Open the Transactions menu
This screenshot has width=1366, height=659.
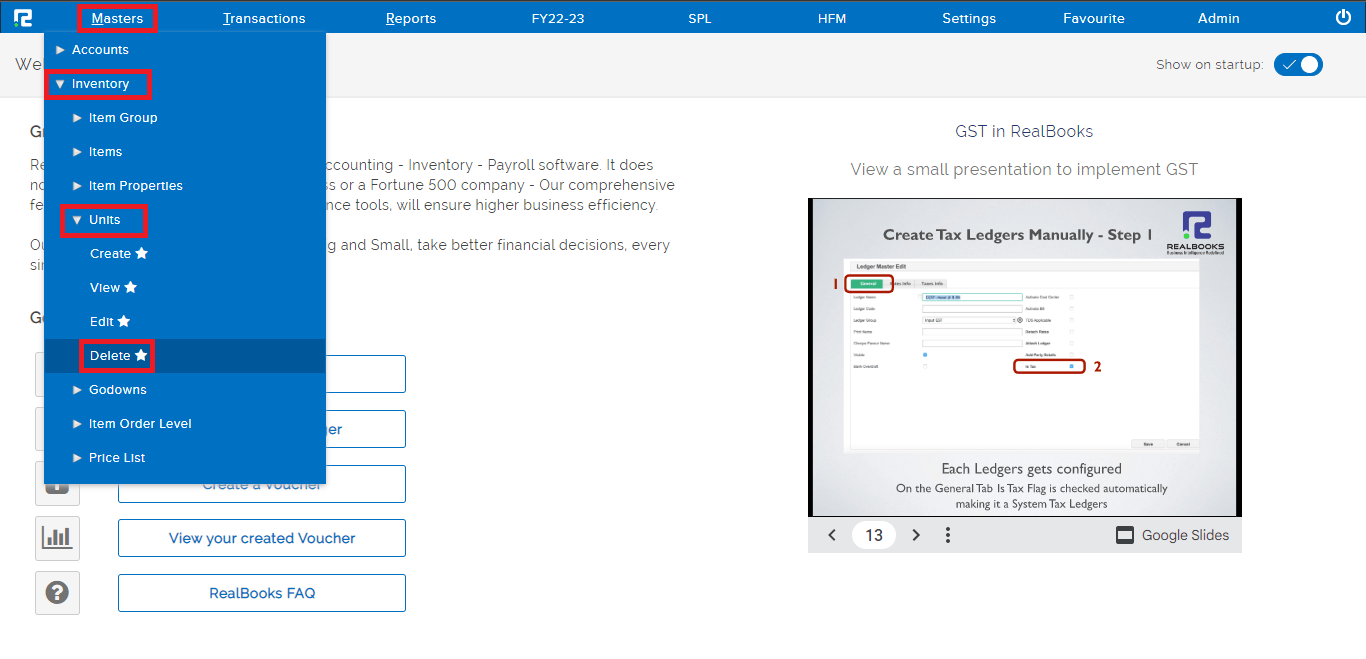point(264,18)
